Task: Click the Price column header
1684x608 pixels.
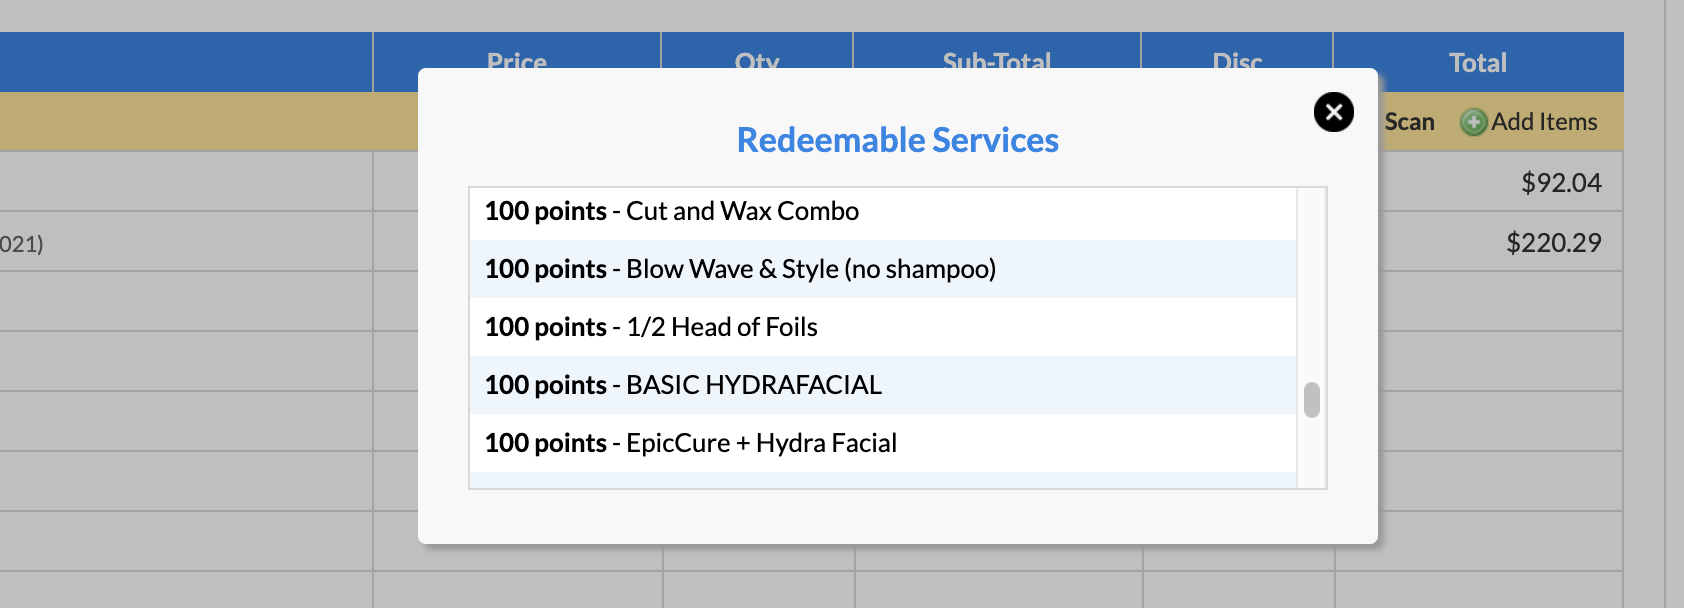Action: pyautogui.click(x=517, y=62)
